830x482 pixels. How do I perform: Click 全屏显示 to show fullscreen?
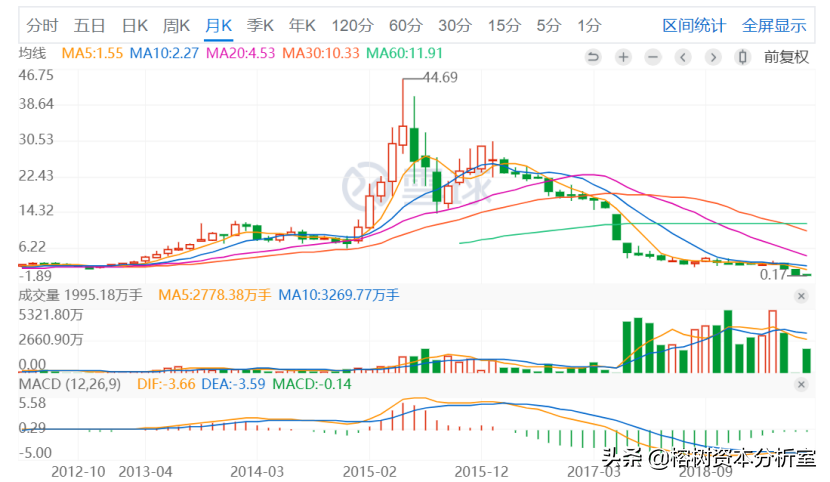pyautogui.click(x=774, y=25)
